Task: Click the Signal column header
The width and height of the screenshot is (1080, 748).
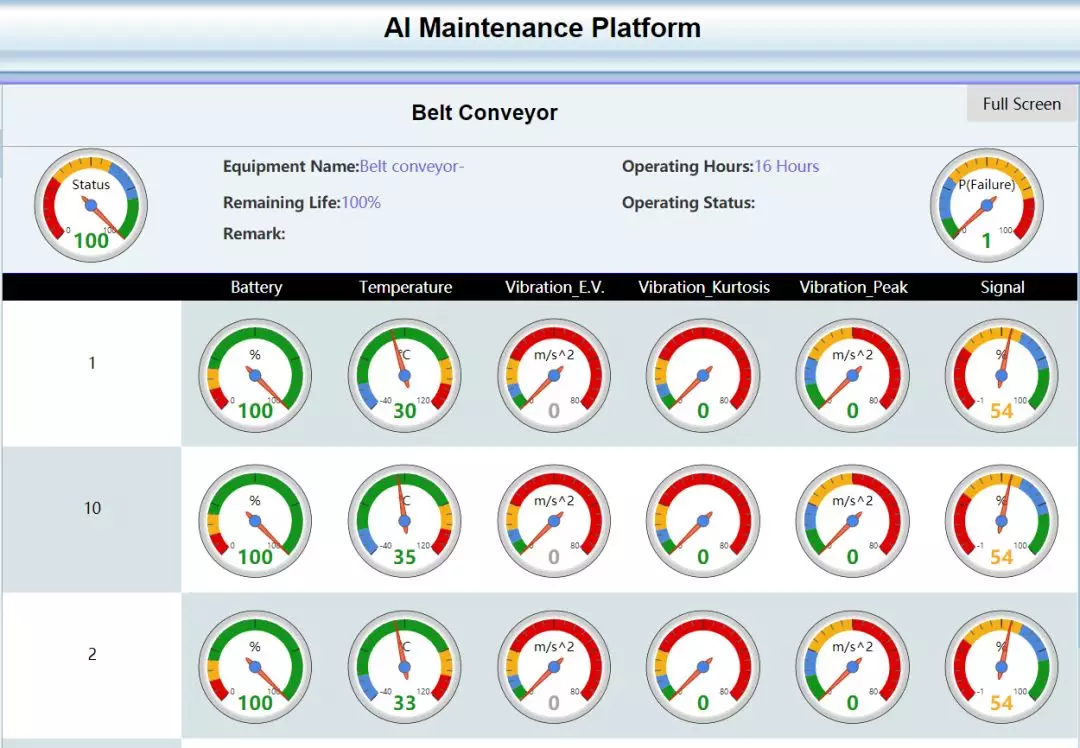Action: pos(1002,287)
